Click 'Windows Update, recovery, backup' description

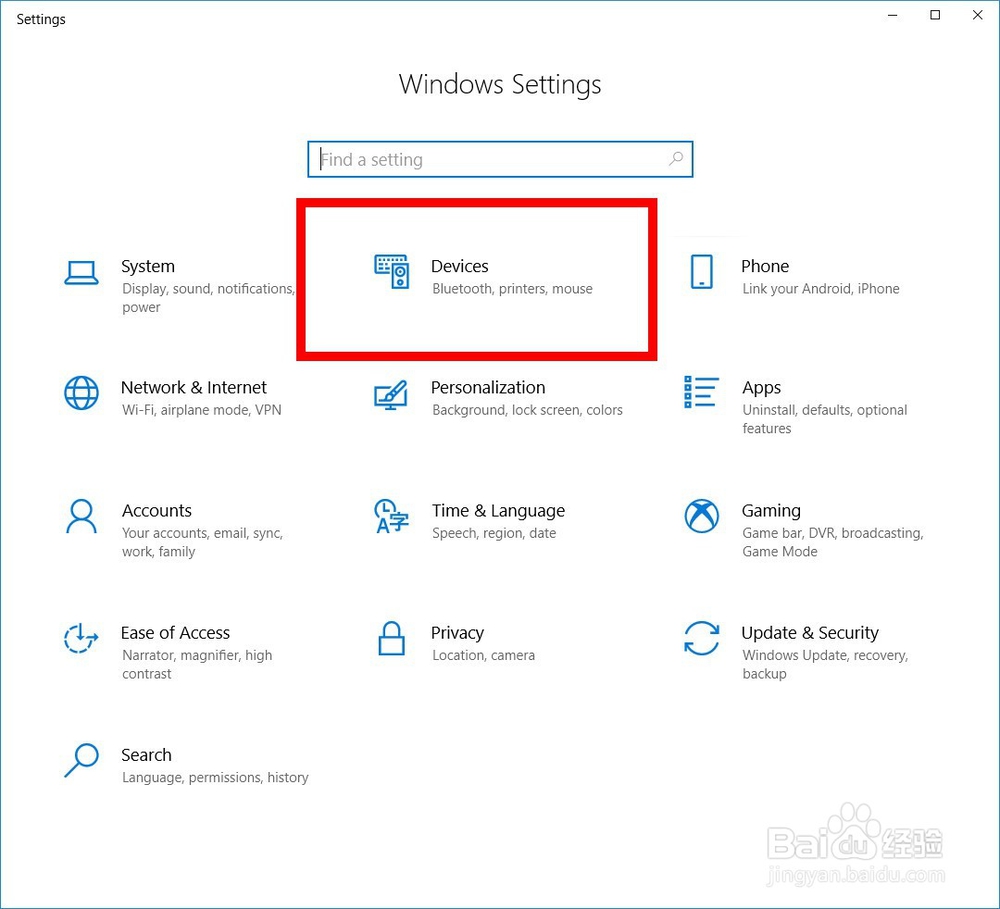coord(825,665)
